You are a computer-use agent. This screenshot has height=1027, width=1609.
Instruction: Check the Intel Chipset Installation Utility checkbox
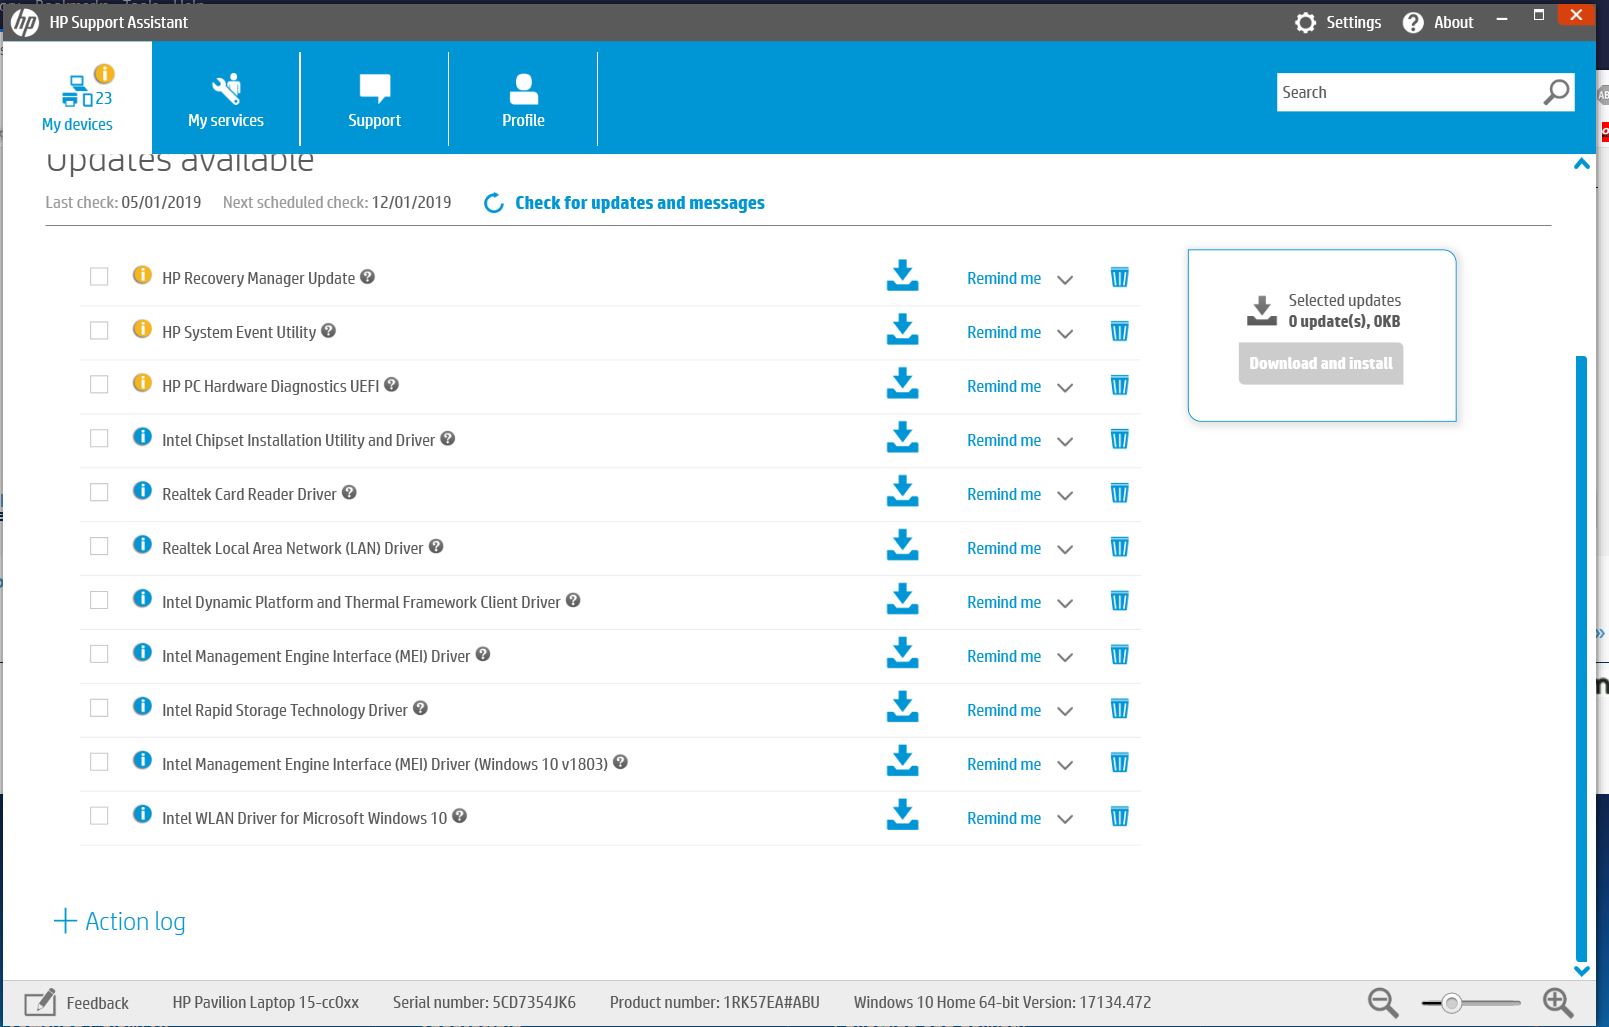point(99,439)
